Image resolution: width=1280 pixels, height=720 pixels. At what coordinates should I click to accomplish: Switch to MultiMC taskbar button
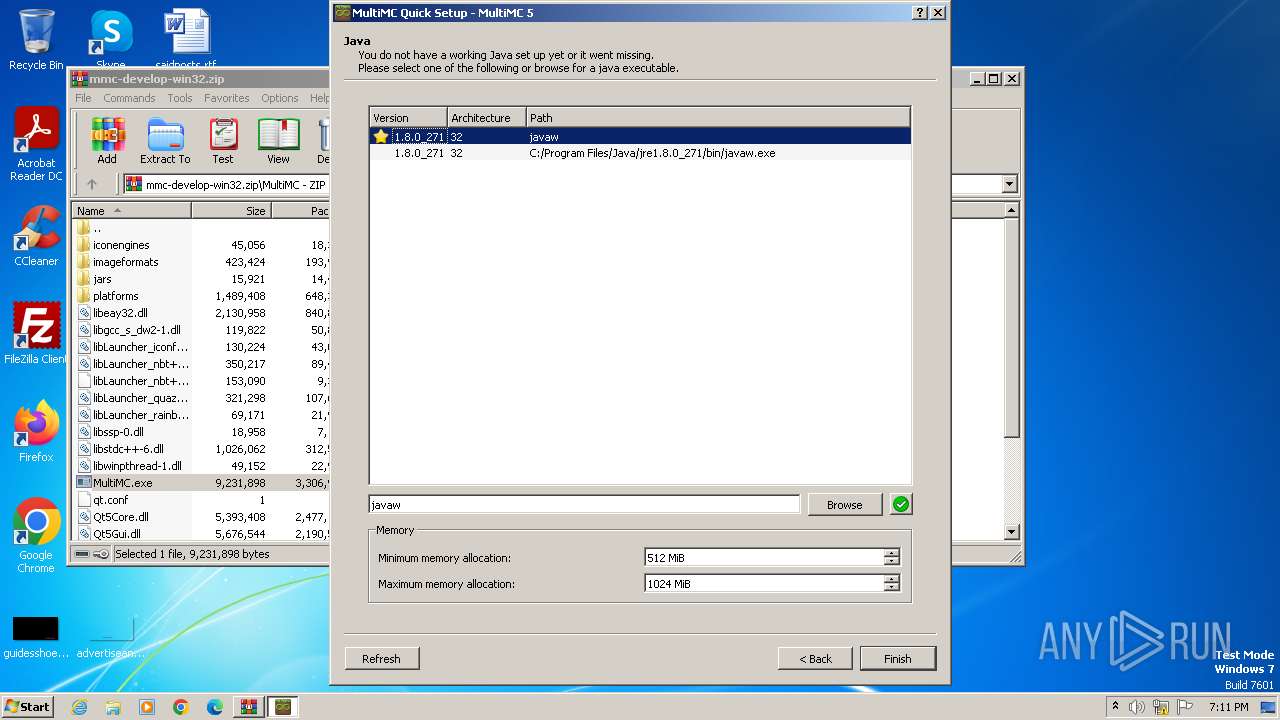tap(283, 707)
